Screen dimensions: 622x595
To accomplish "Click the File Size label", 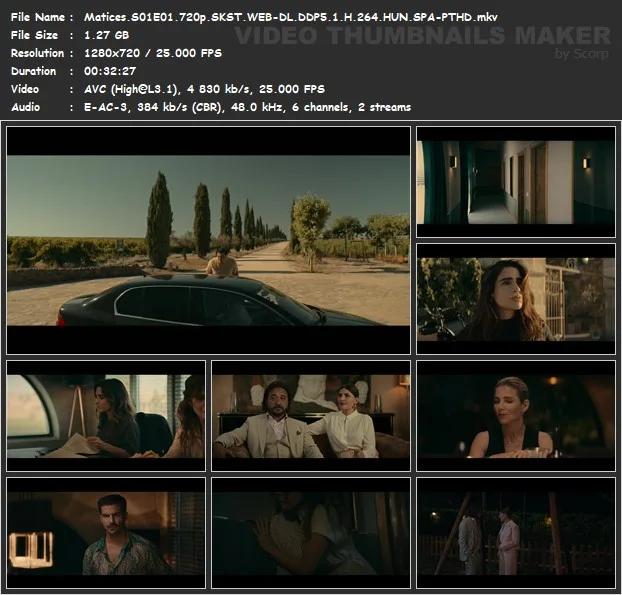I will pos(35,35).
